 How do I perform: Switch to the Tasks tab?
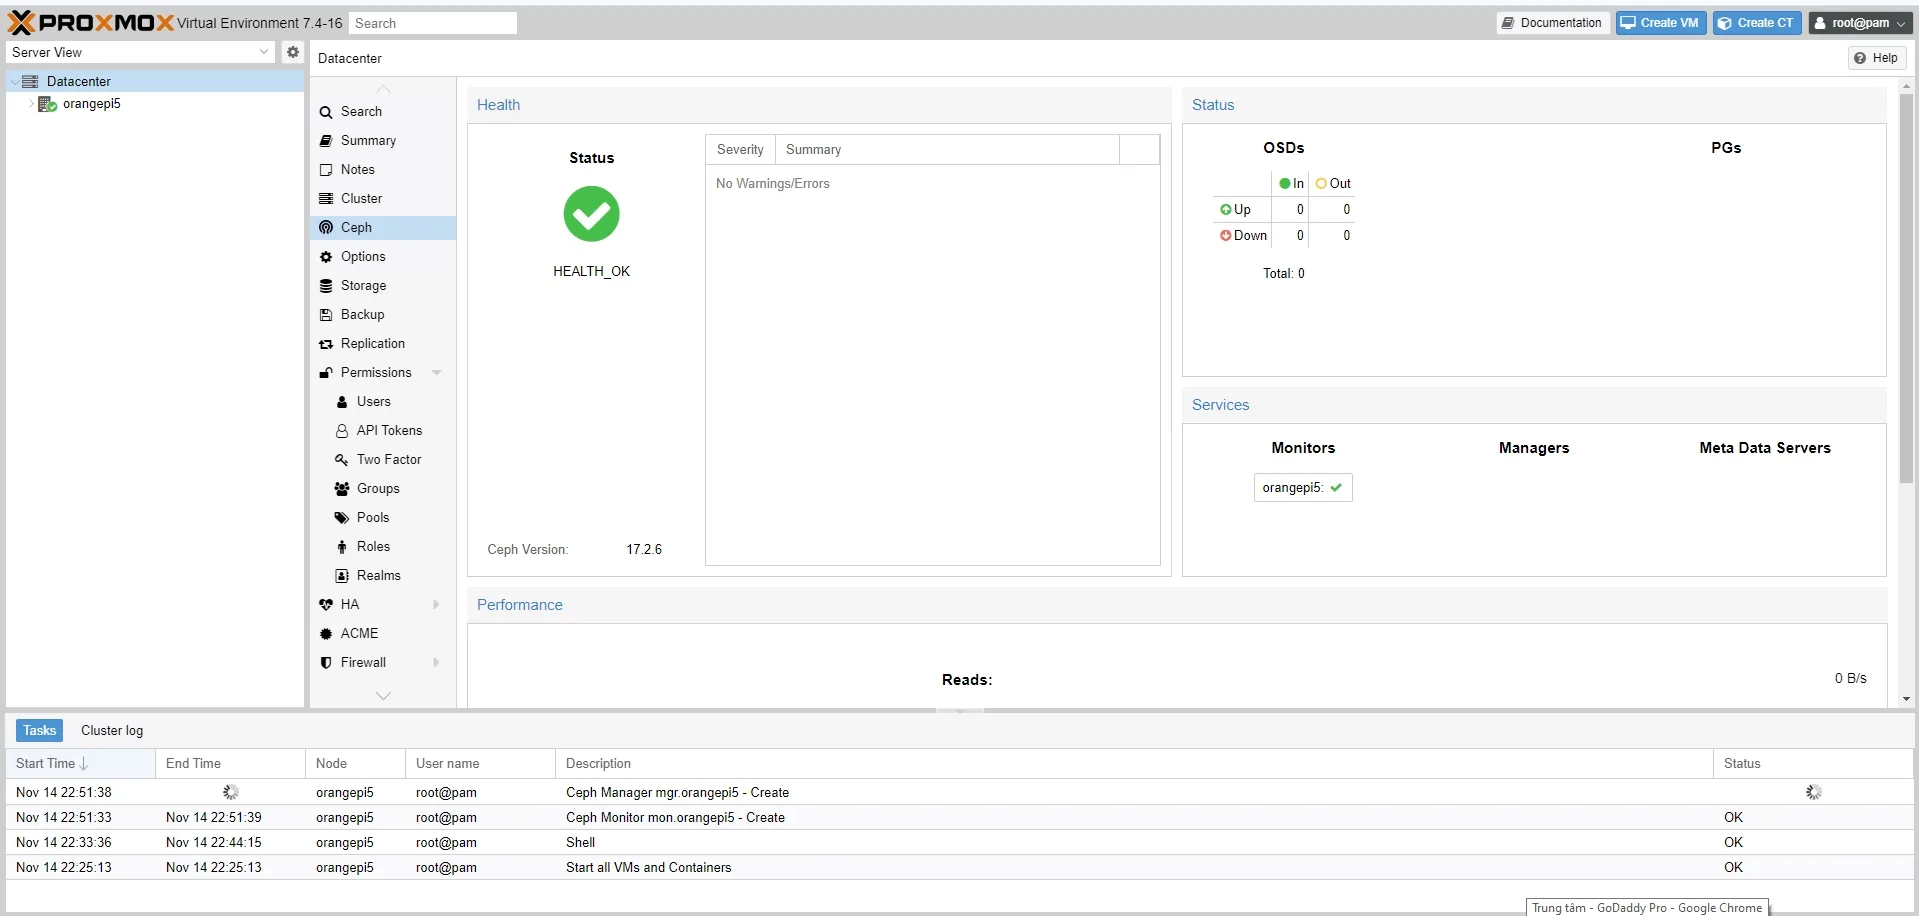coord(39,731)
